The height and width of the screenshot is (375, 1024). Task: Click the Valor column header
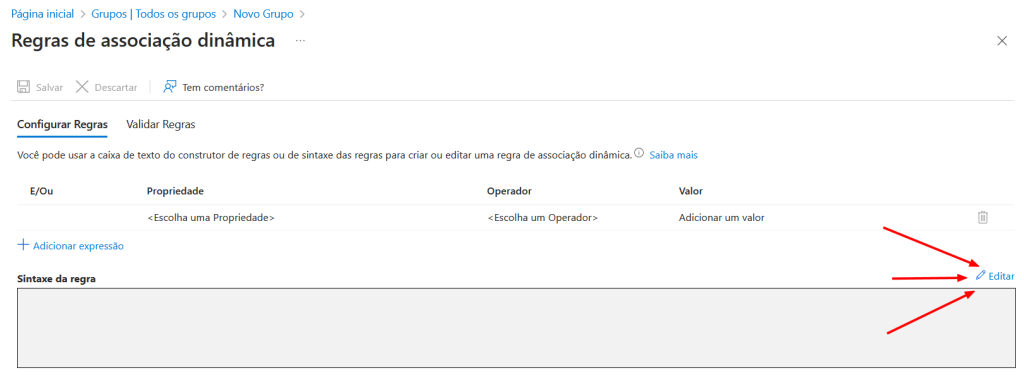tap(691, 191)
